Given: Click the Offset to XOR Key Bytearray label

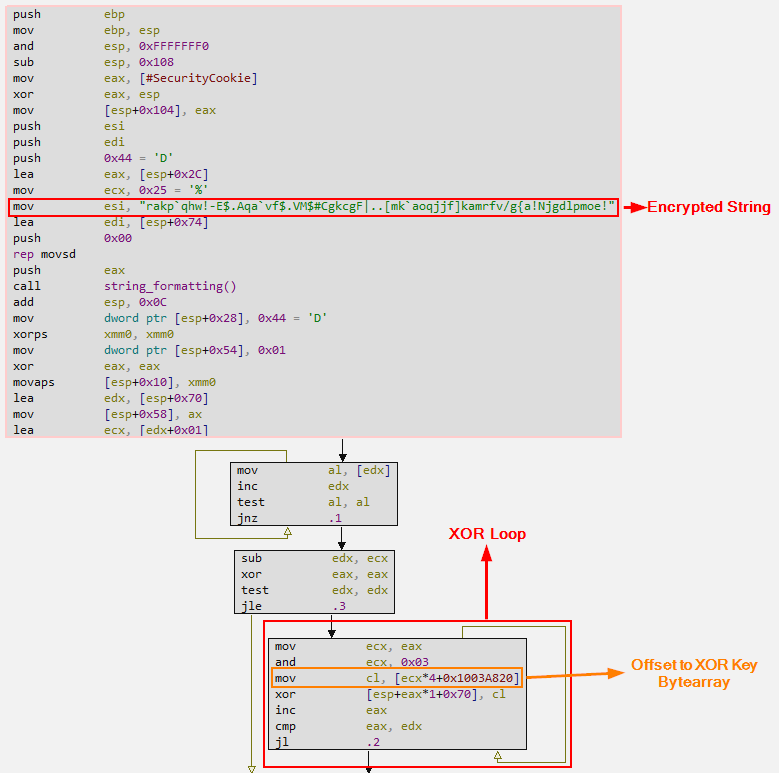Looking at the screenshot, I should pyautogui.click(x=693, y=673).
